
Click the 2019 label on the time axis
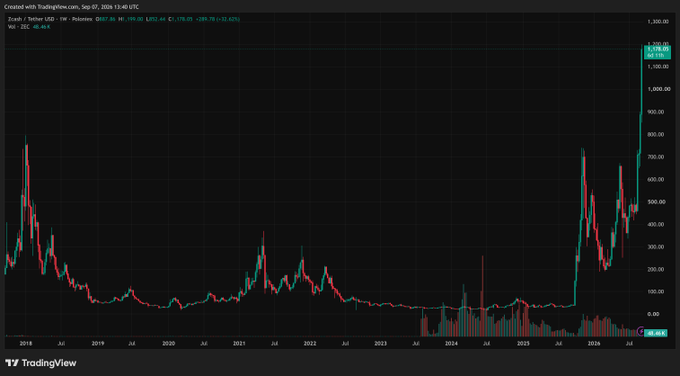(98, 343)
